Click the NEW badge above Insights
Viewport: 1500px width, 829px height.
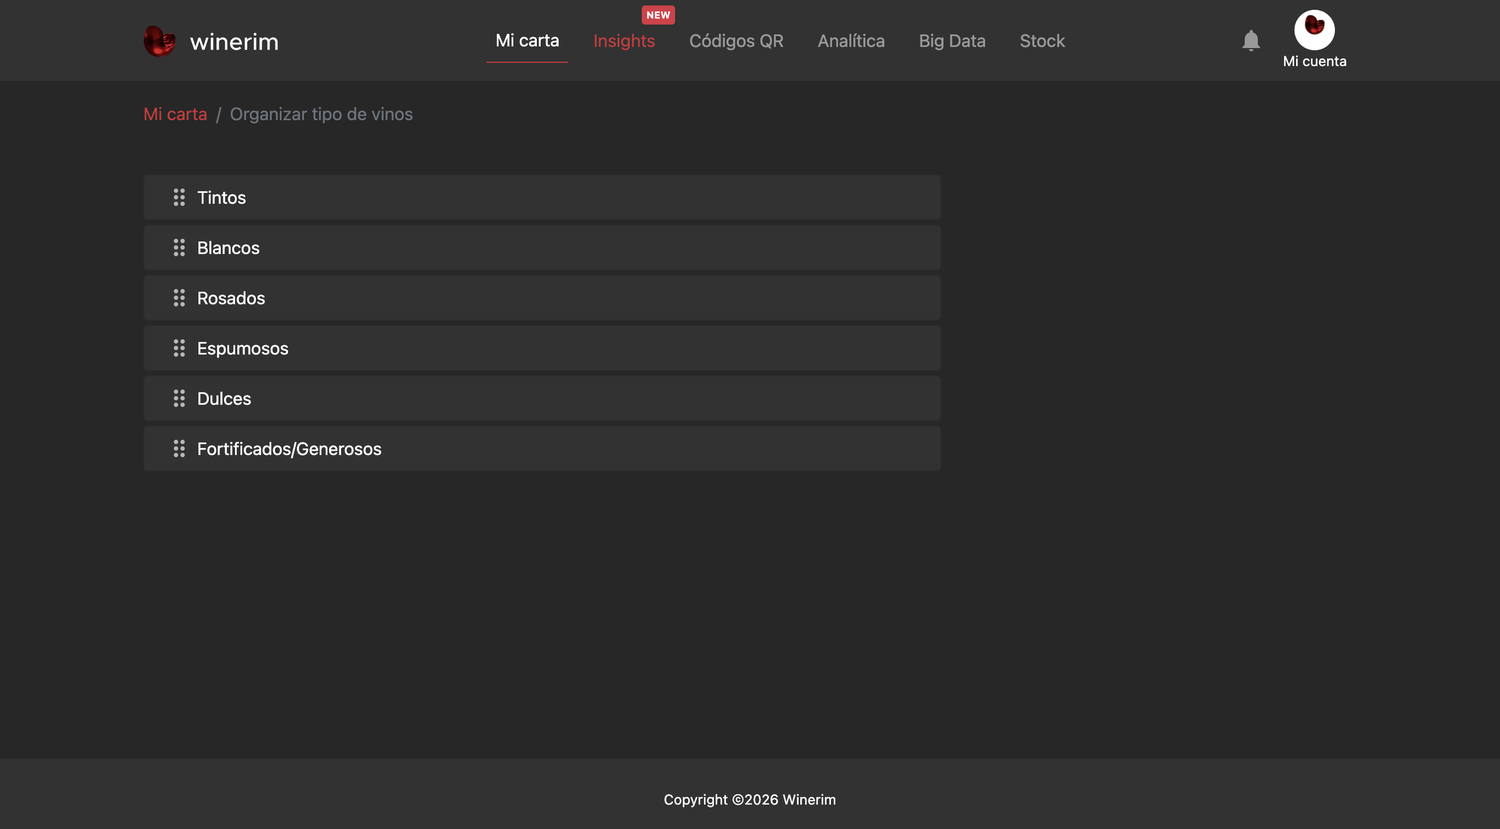658,15
